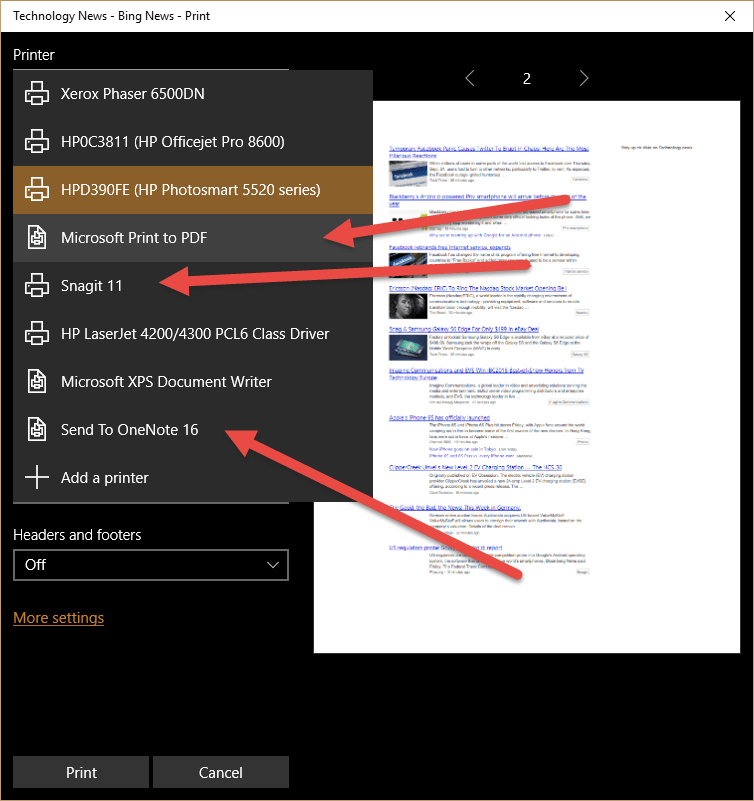The width and height of the screenshot is (754, 801).
Task: Click the Printer section label
Action: 34,55
